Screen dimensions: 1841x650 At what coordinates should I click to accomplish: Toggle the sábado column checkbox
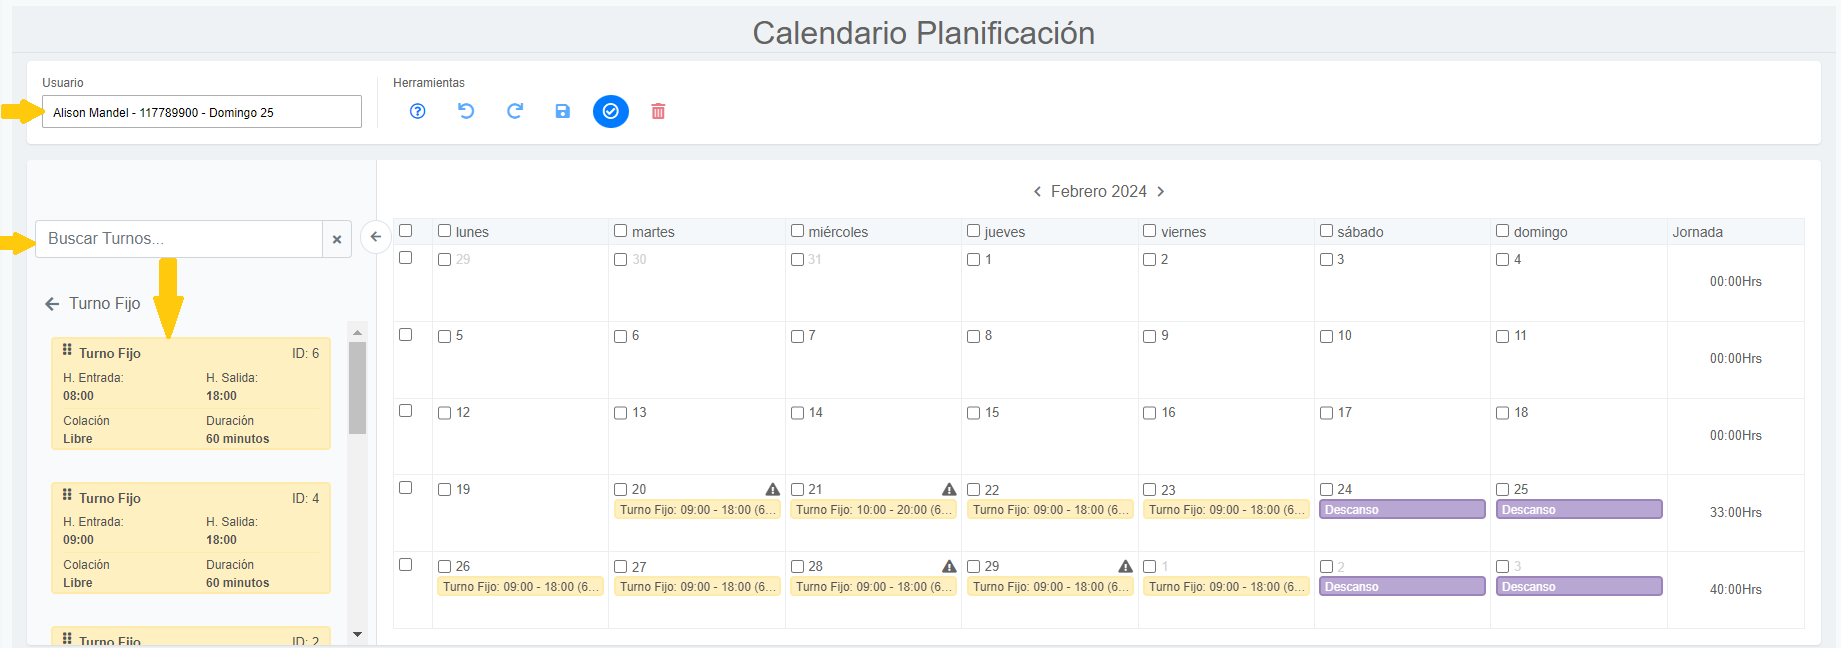(x=1326, y=231)
